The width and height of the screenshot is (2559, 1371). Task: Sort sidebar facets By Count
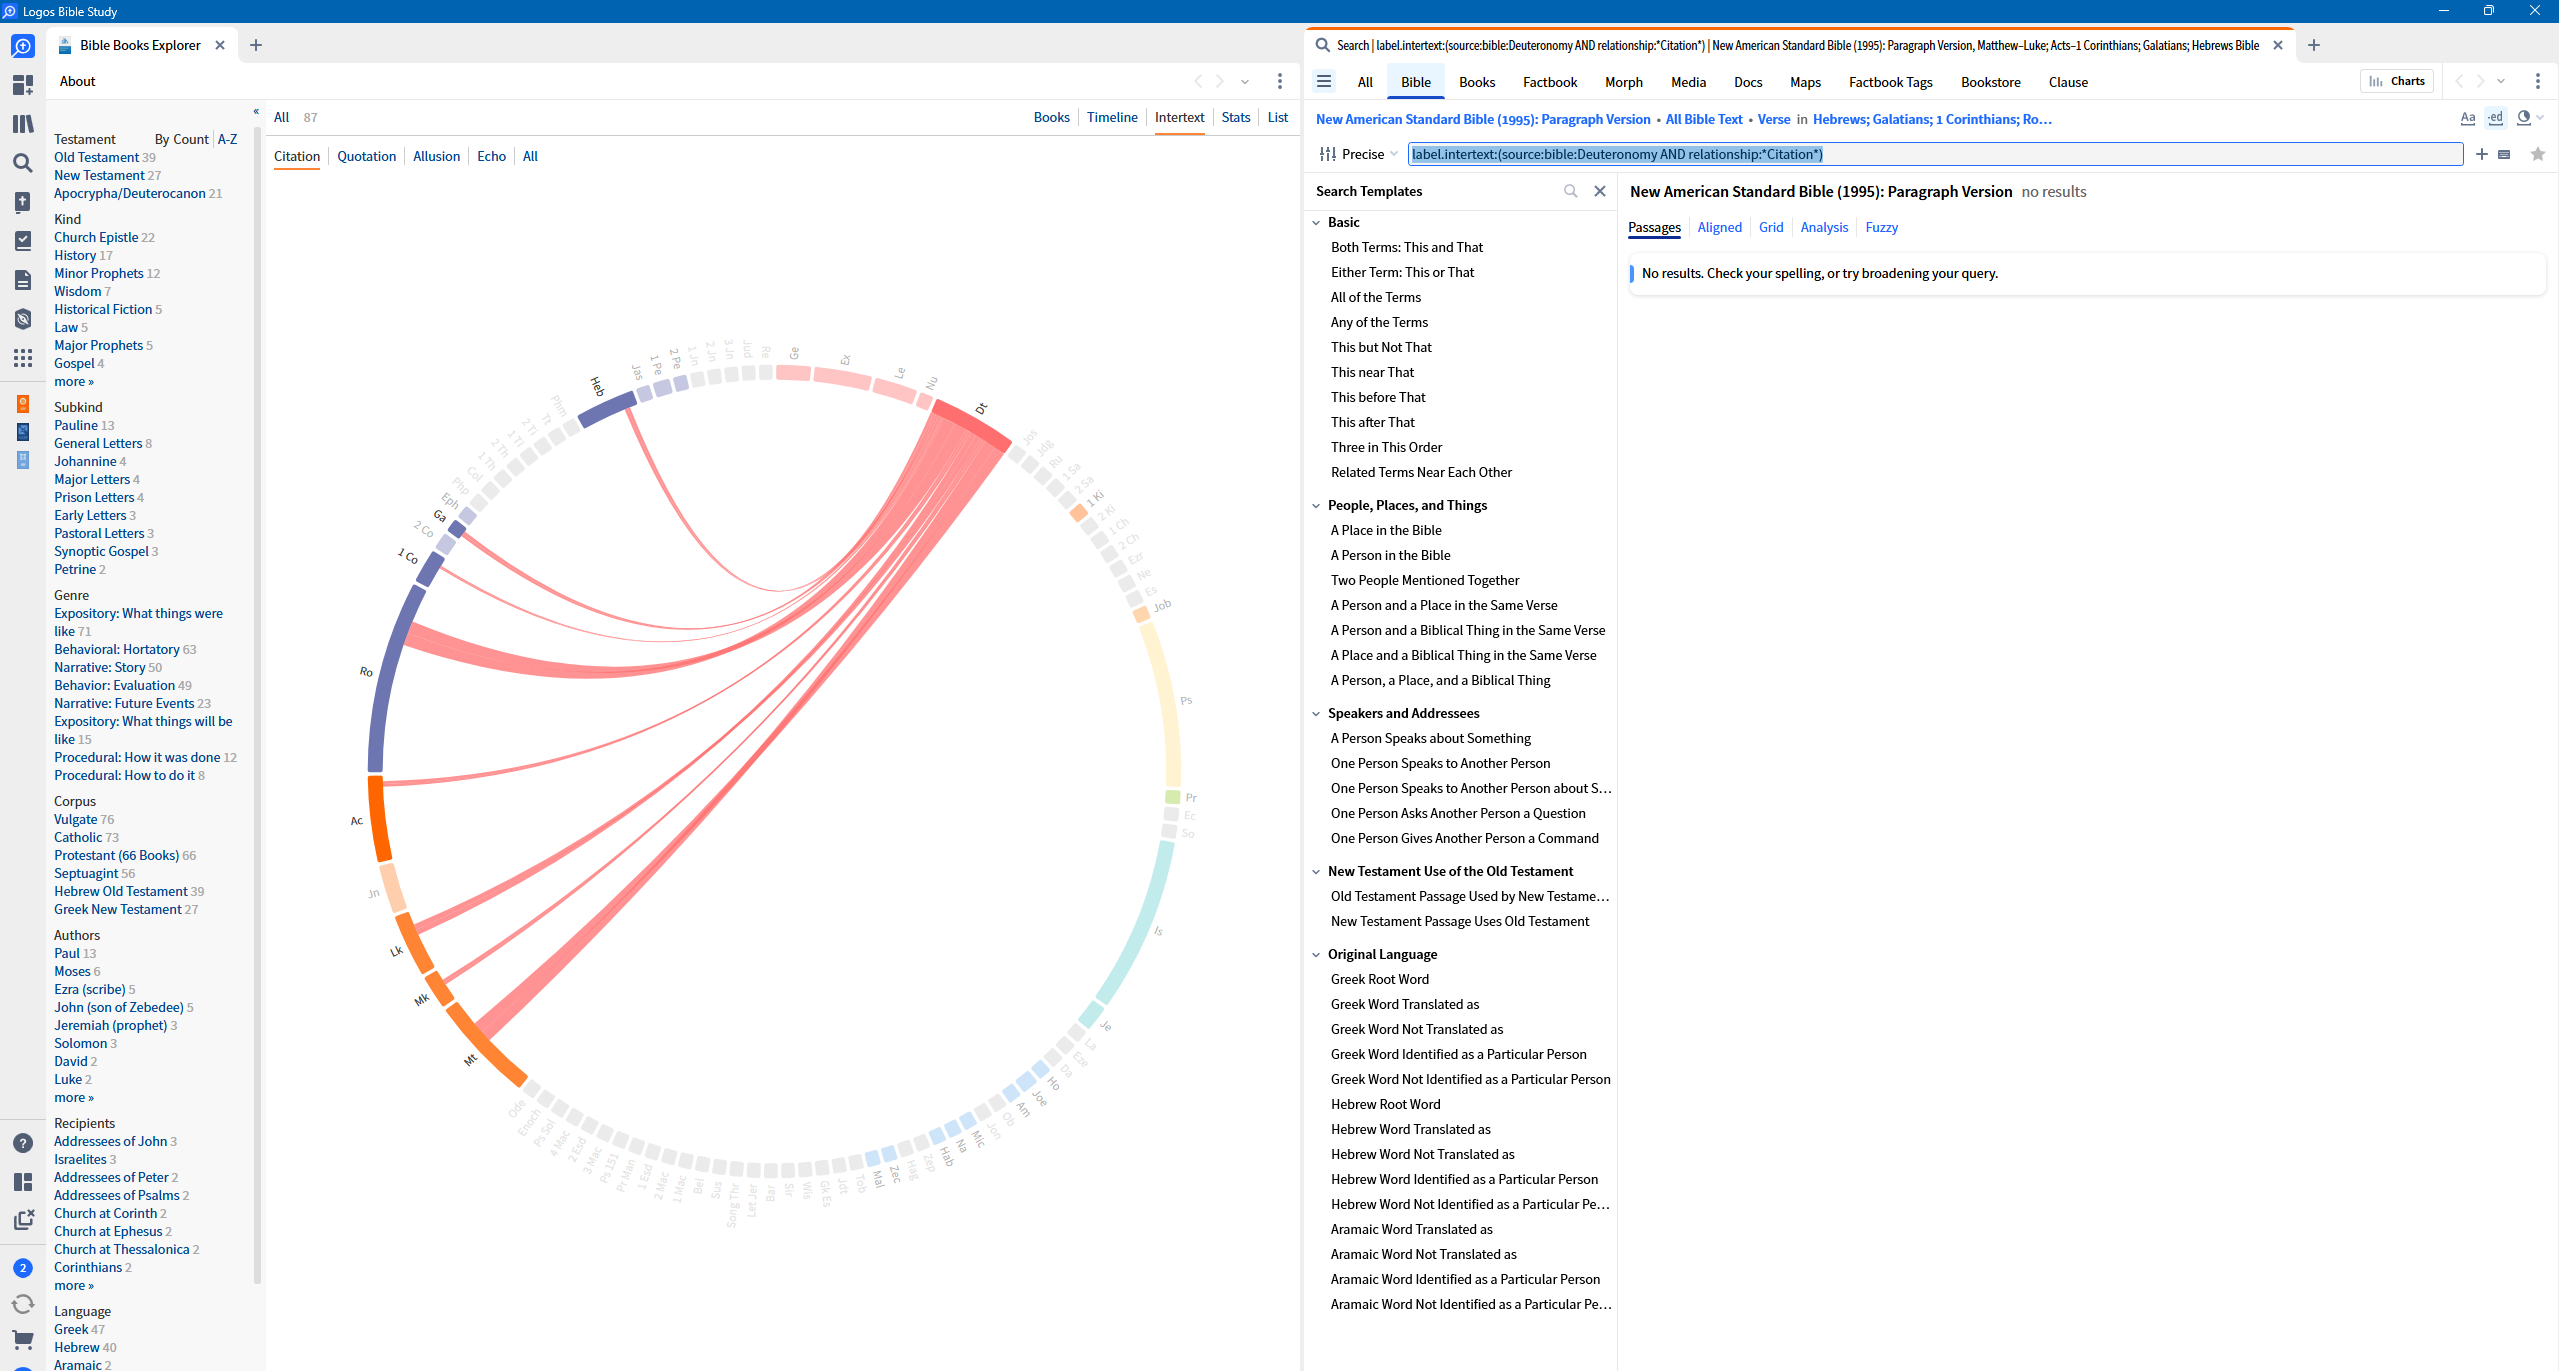tap(182, 139)
